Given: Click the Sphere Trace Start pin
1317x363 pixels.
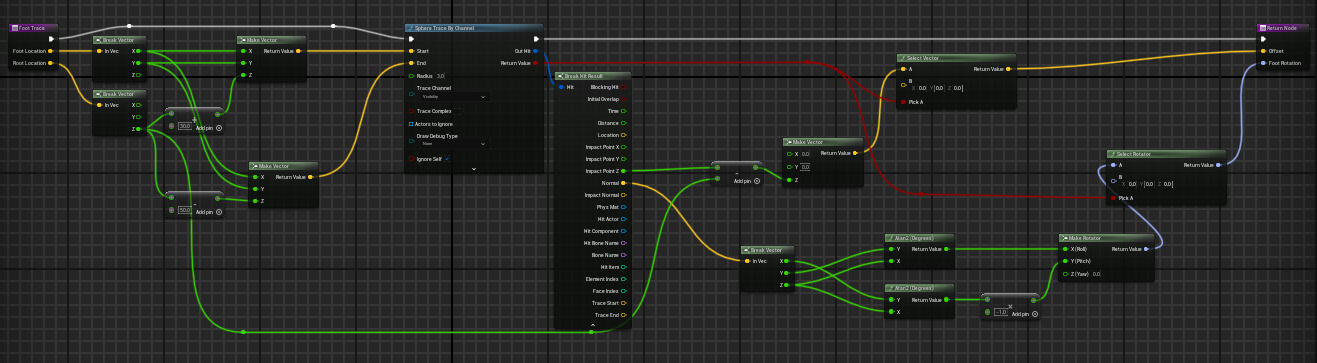Looking at the screenshot, I should [x=411, y=51].
